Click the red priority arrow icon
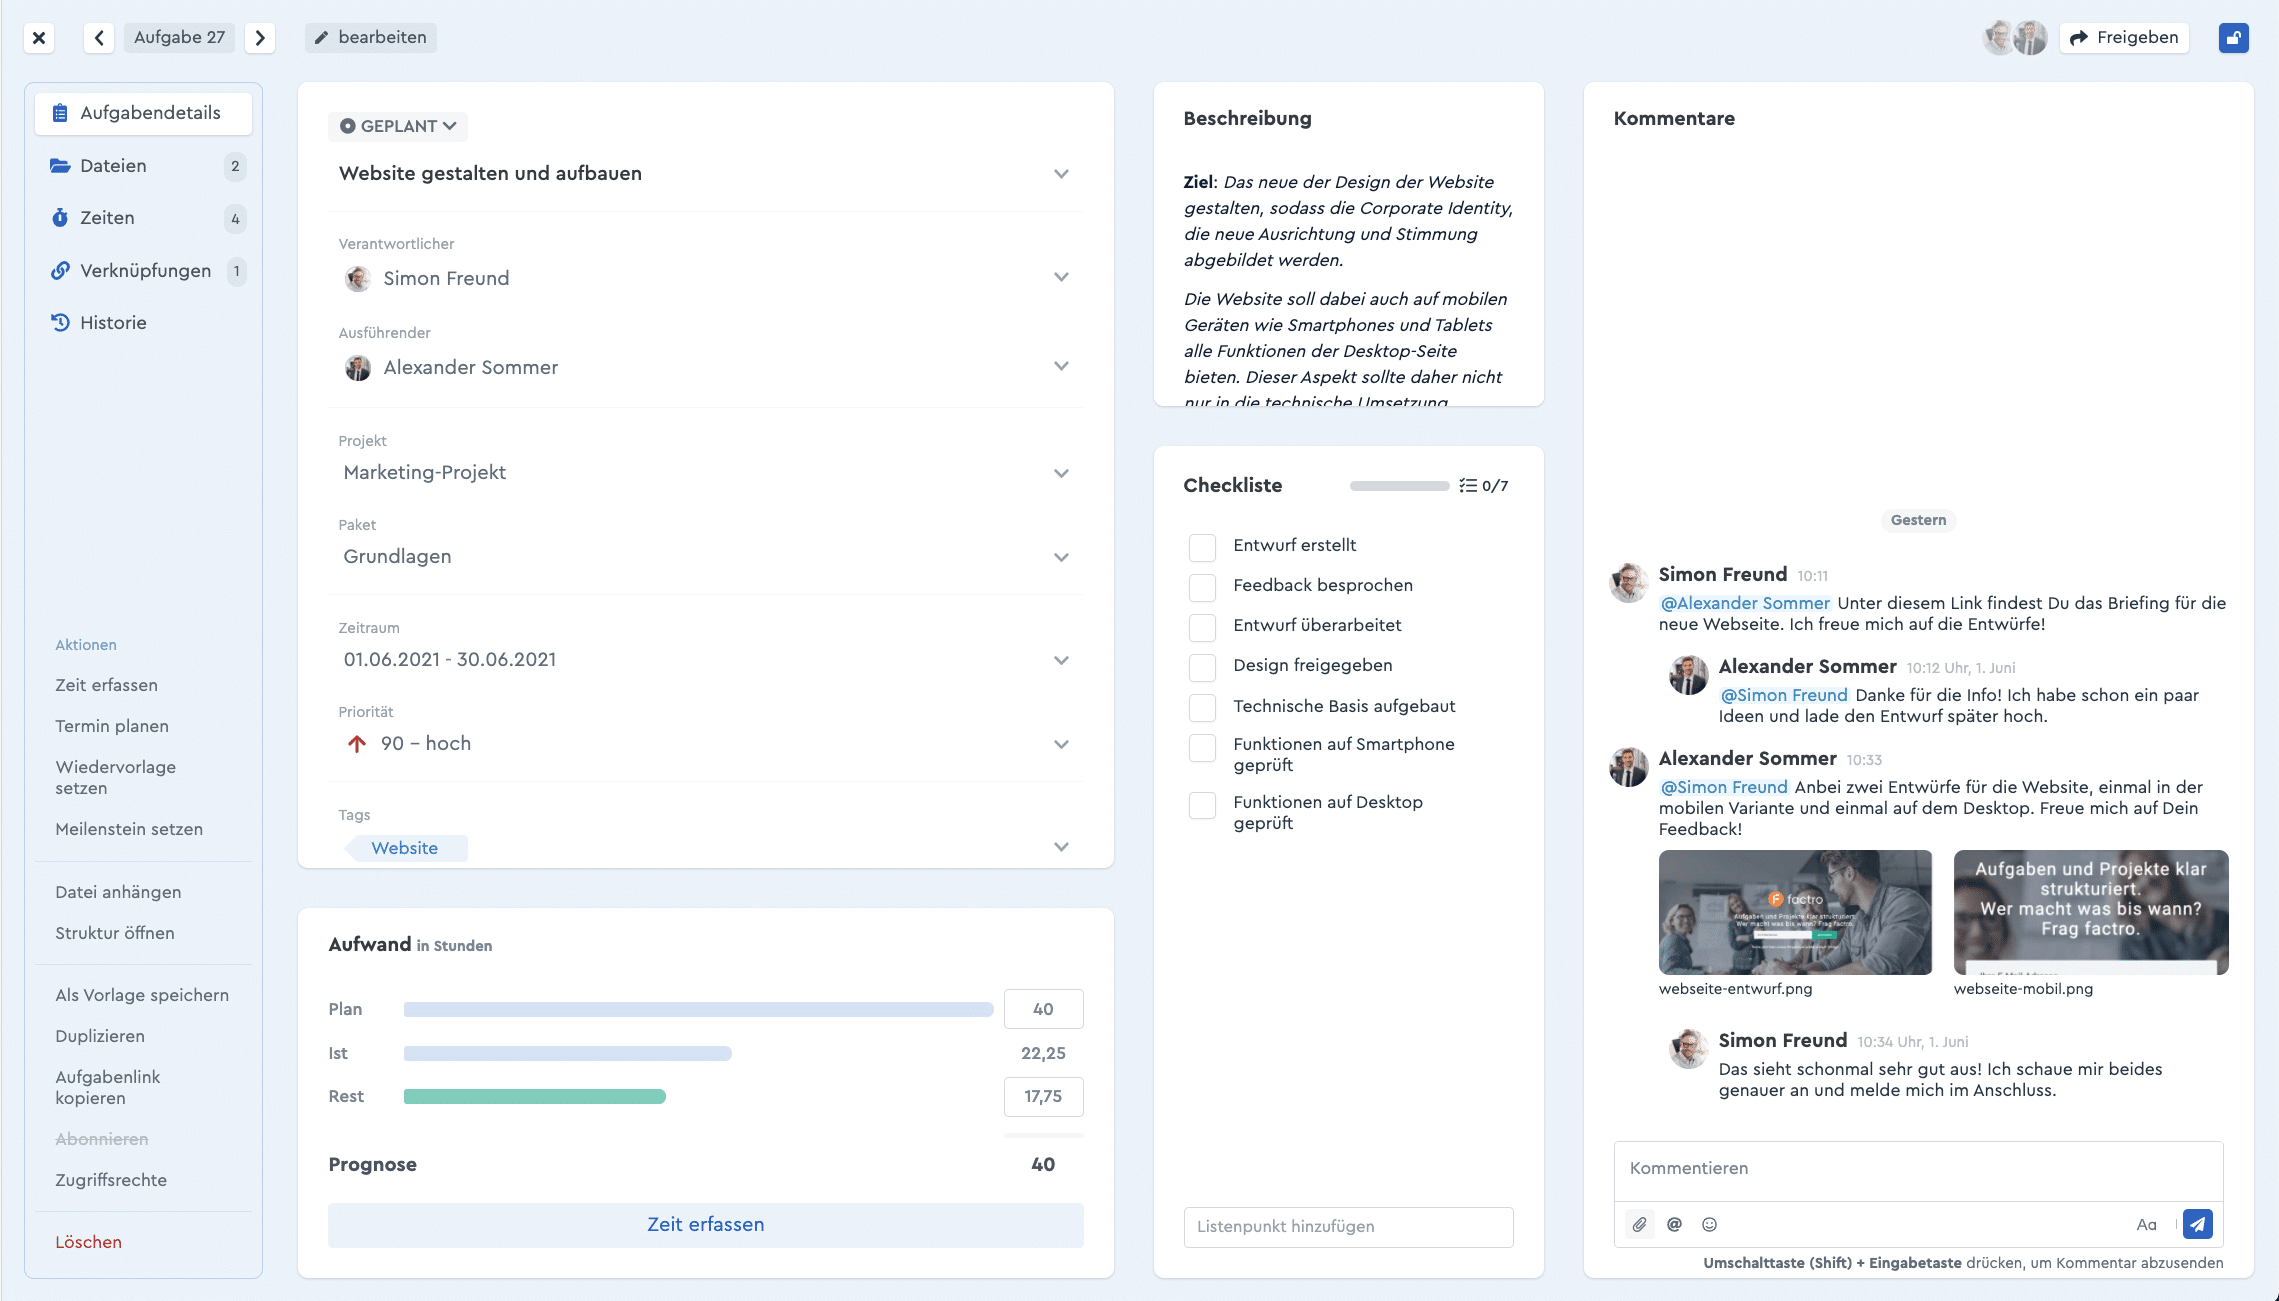 tap(356, 743)
